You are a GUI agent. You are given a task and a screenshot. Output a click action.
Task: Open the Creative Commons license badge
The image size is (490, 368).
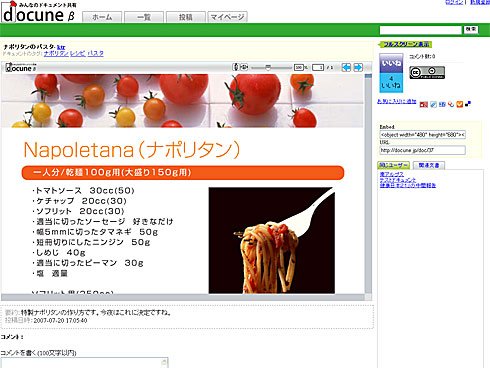click(427, 72)
